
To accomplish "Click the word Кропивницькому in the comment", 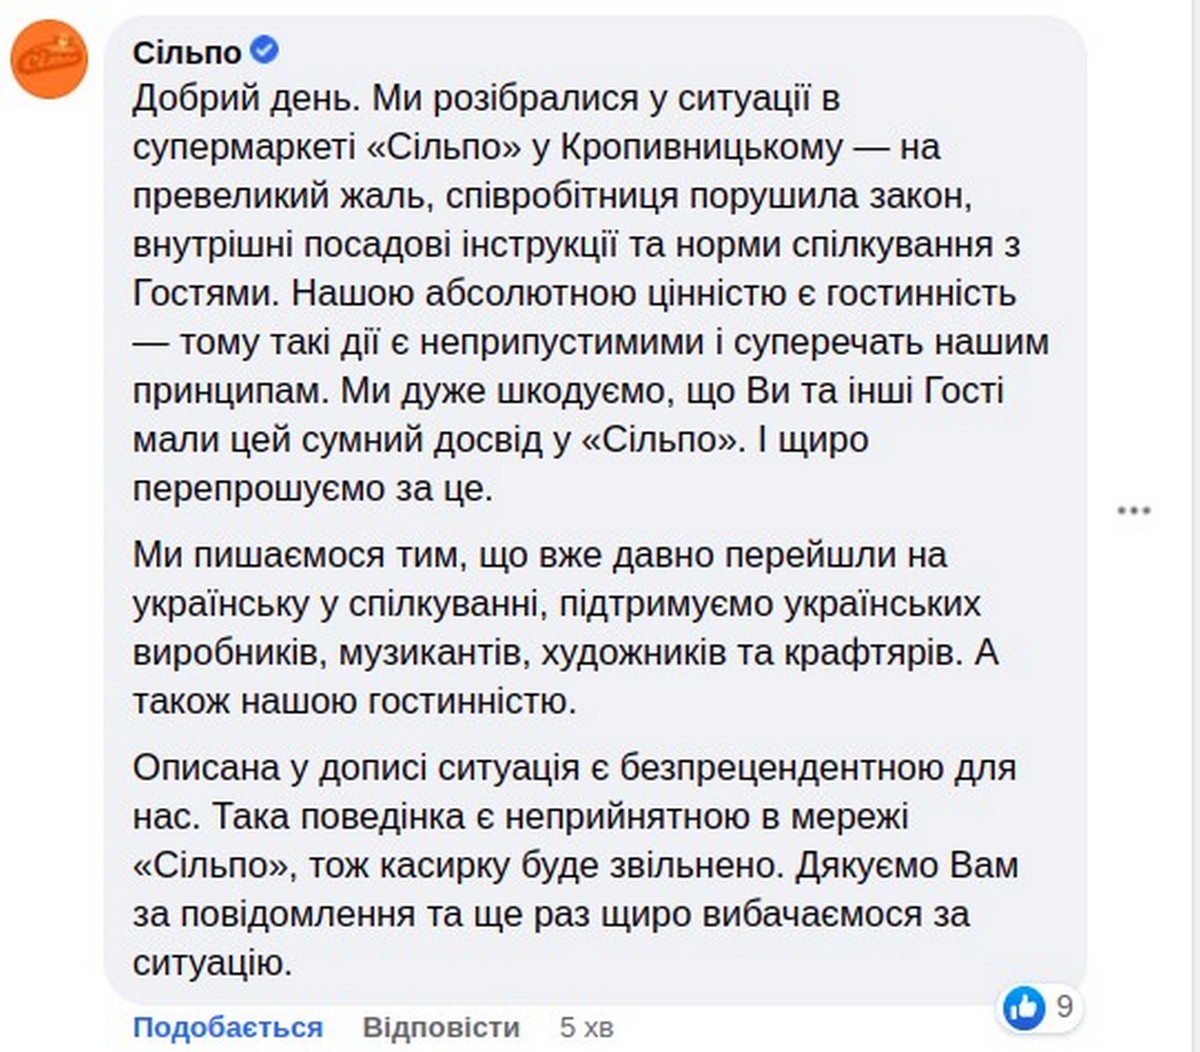I will tap(702, 147).
